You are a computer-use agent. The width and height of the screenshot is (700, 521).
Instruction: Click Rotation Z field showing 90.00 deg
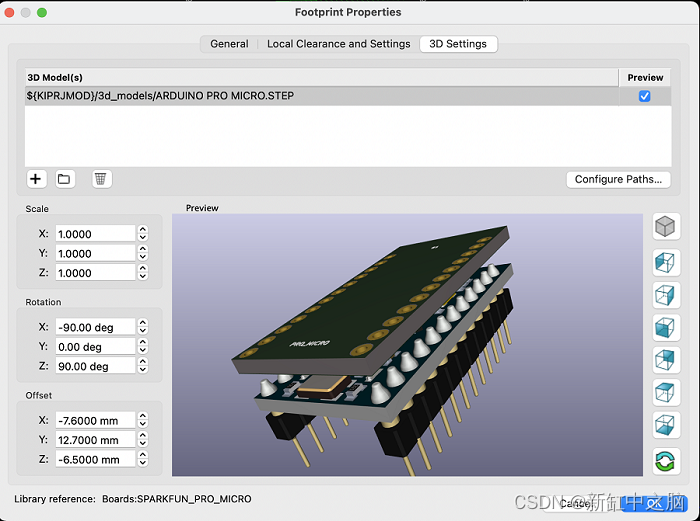click(95, 366)
